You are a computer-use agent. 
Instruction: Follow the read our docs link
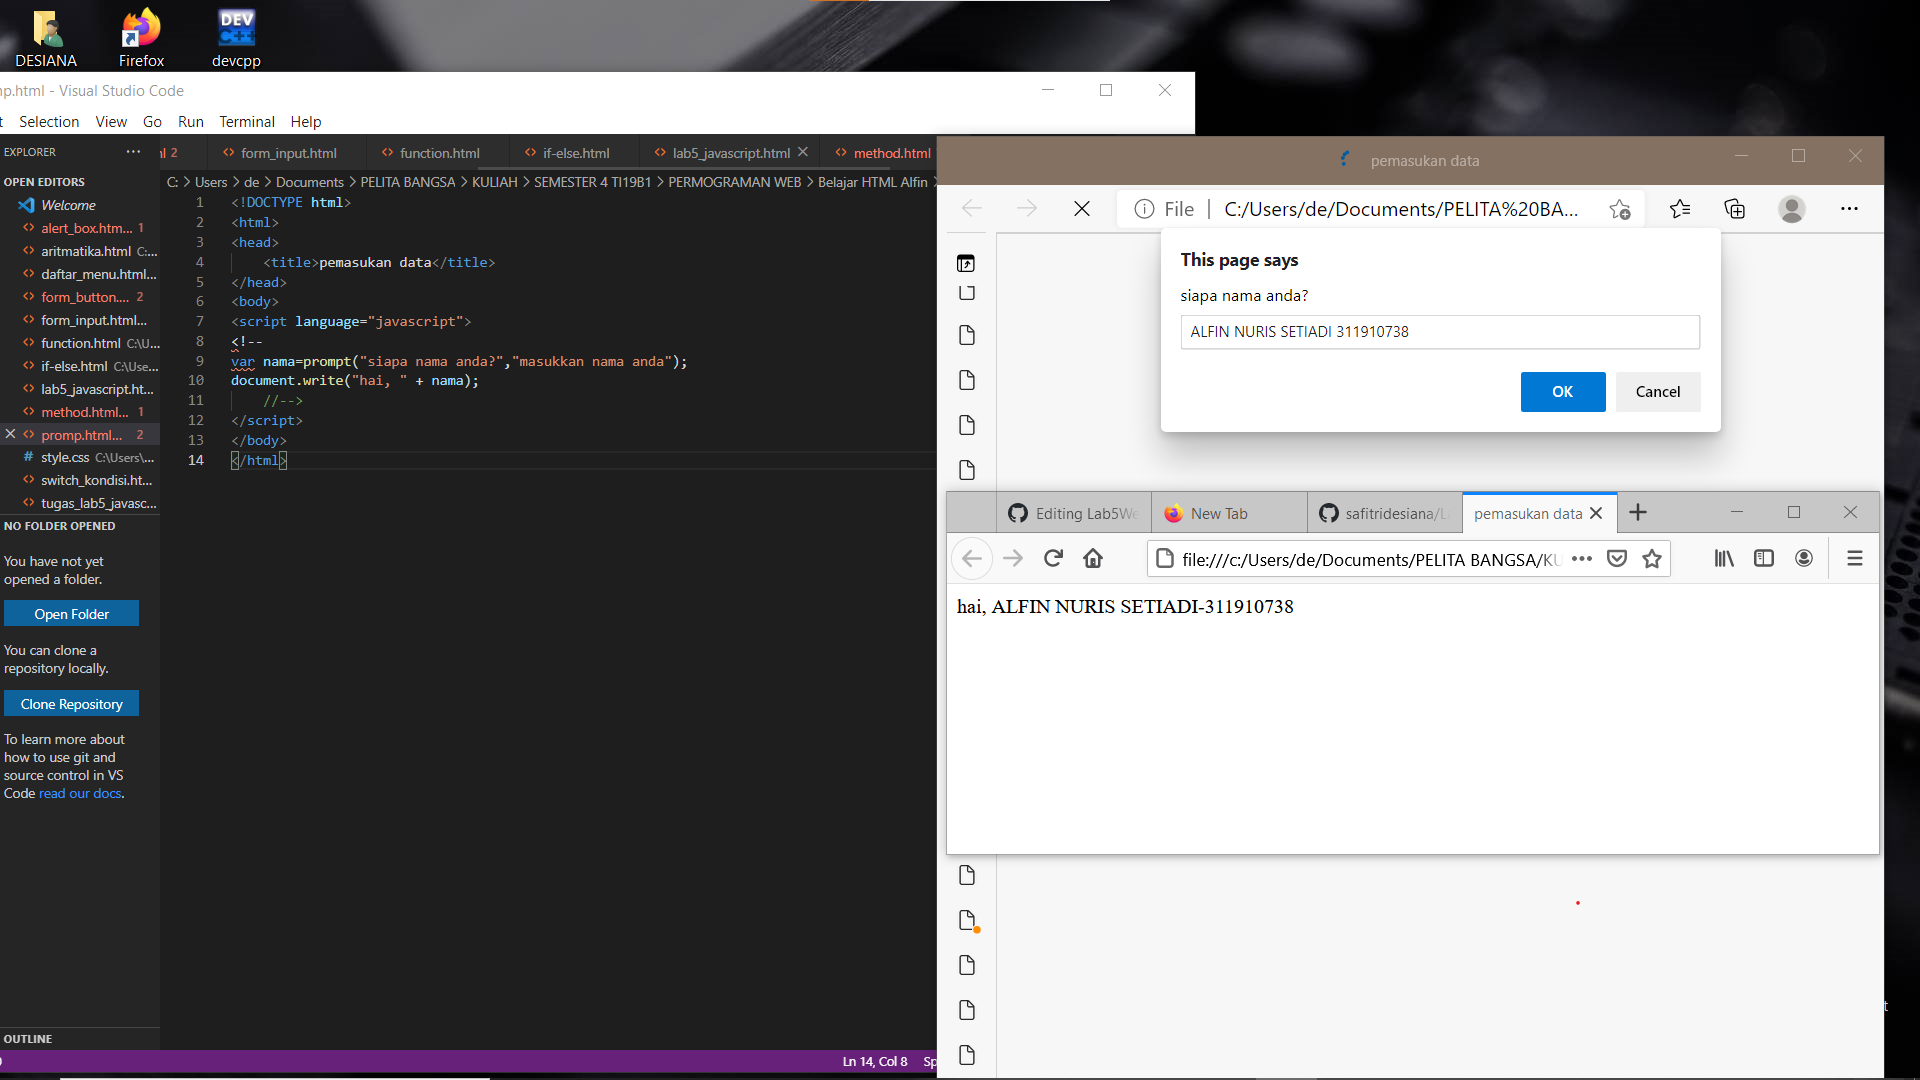(80, 793)
